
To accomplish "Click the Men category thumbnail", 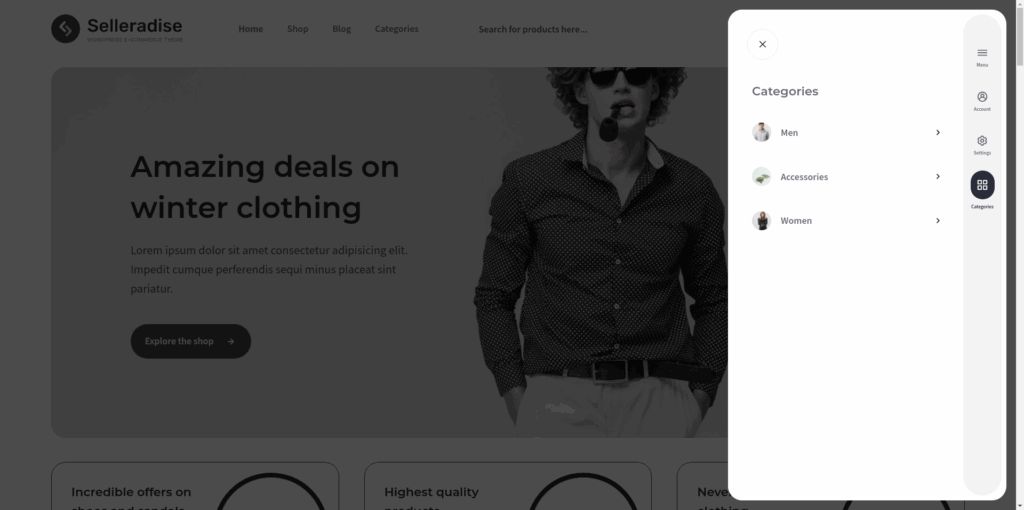I will point(761,133).
